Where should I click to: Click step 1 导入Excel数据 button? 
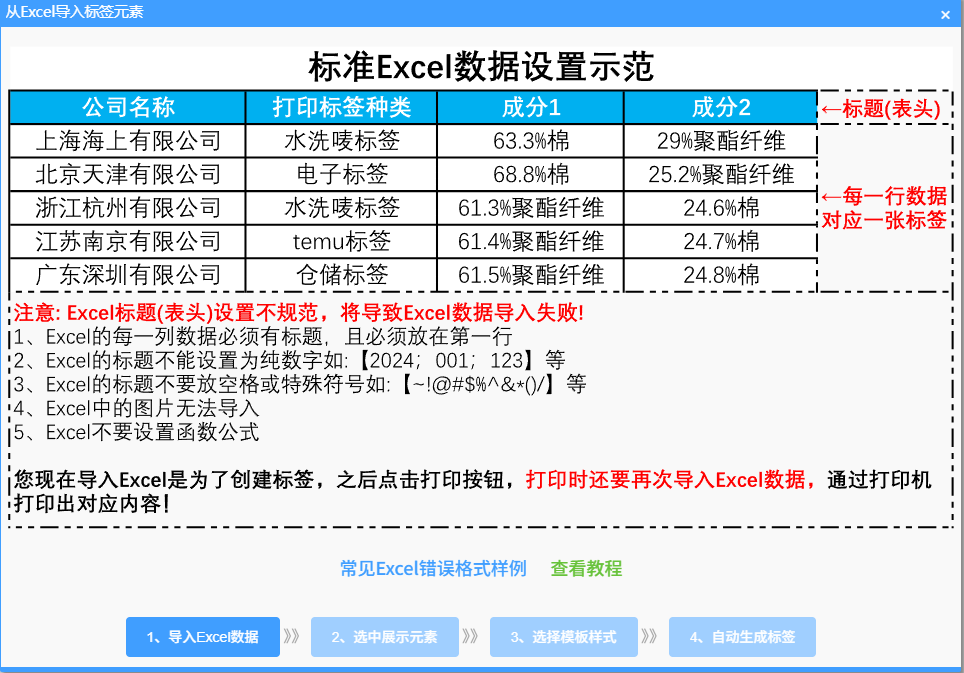click(x=203, y=637)
